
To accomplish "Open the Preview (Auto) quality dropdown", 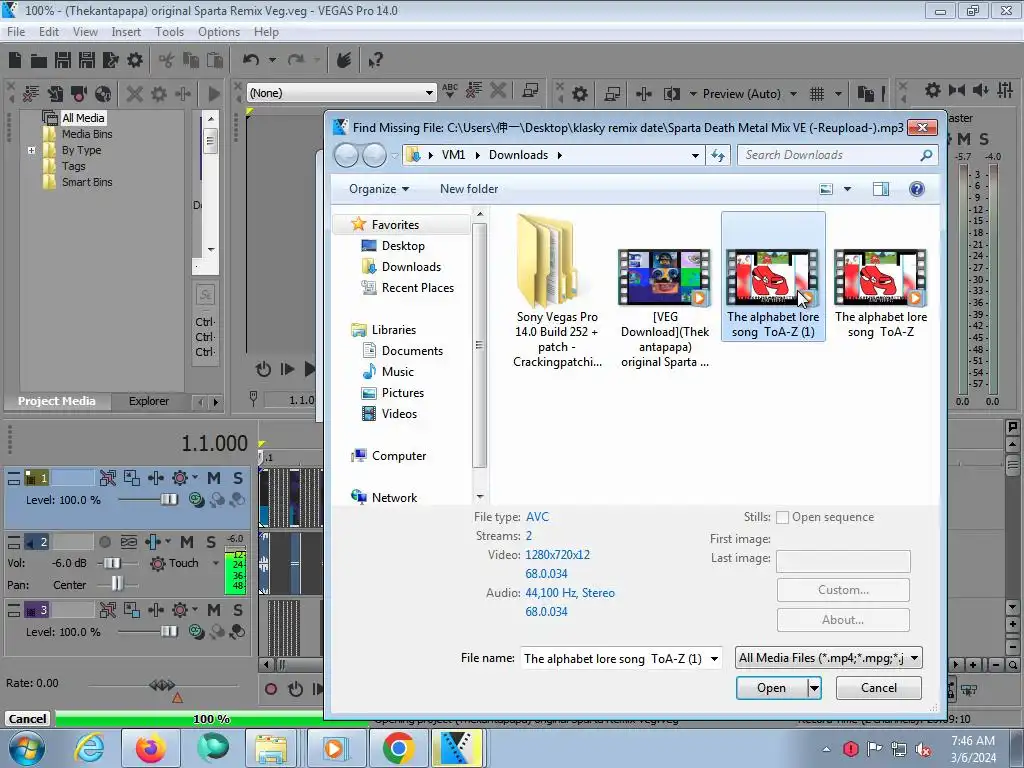I will pyautogui.click(x=793, y=94).
